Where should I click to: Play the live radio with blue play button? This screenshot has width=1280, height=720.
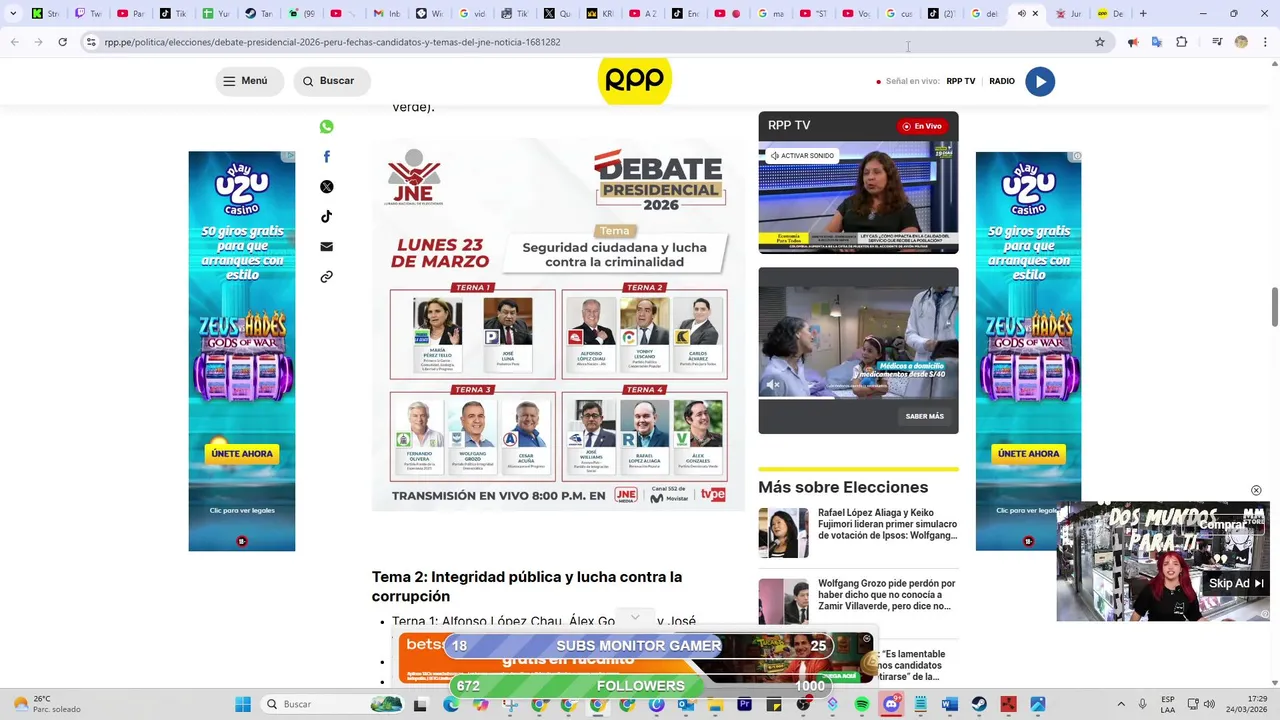click(1040, 82)
